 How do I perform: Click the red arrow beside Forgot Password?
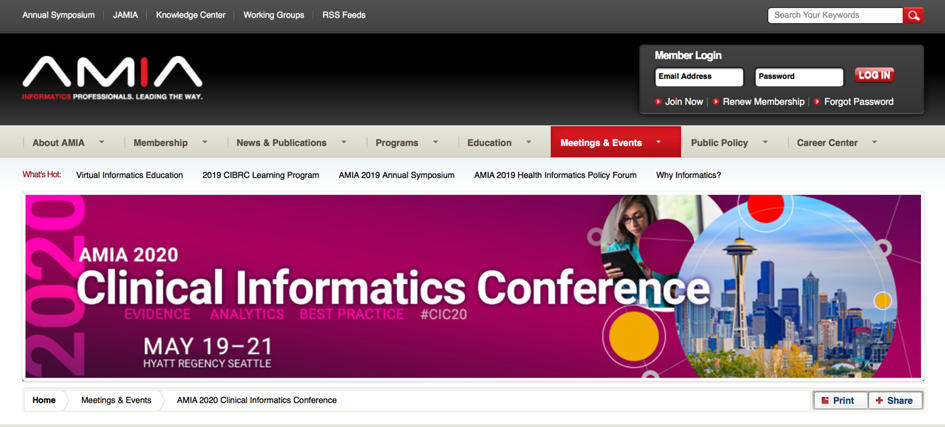817,102
